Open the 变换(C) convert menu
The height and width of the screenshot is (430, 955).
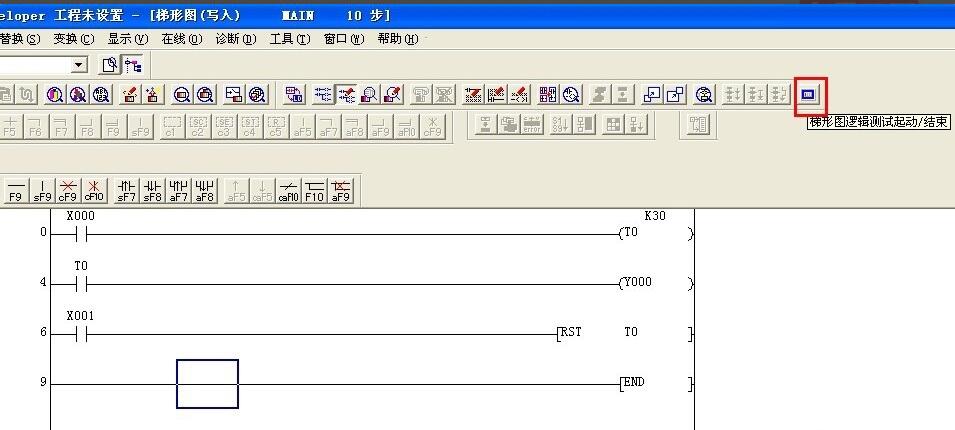pos(73,39)
